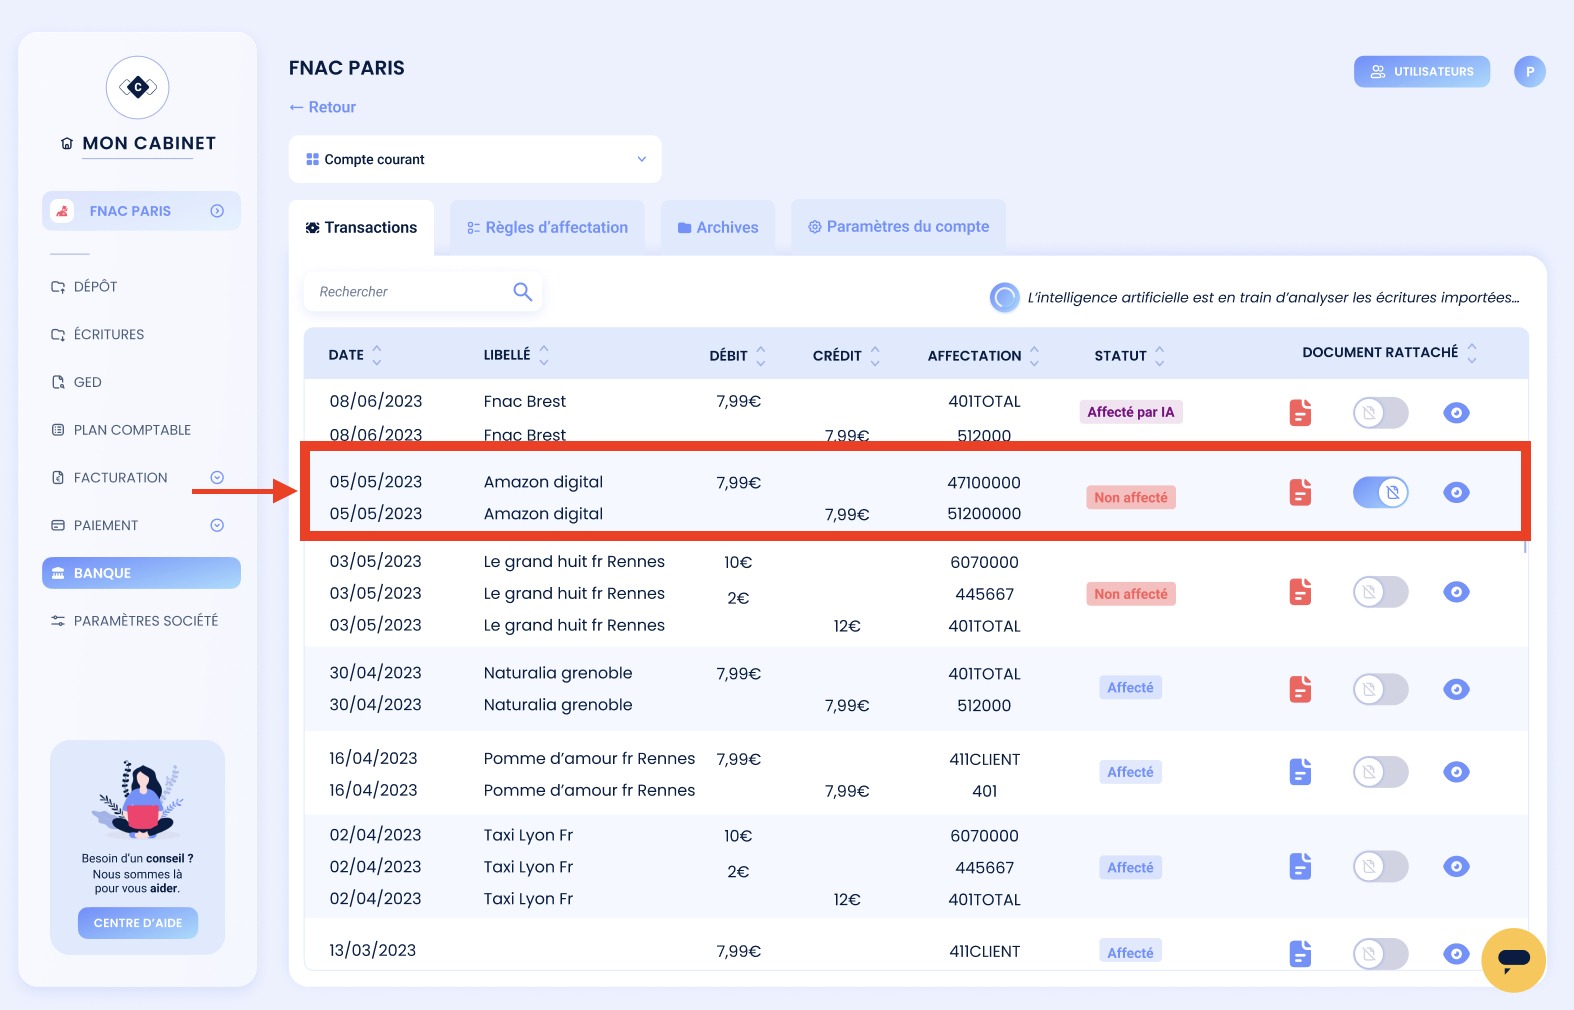This screenshot has height=1010, width=1574.
Task: Open the blue document icon in Pomme d'amour row
Action: pyautogui.click(x=1300, y=772)
